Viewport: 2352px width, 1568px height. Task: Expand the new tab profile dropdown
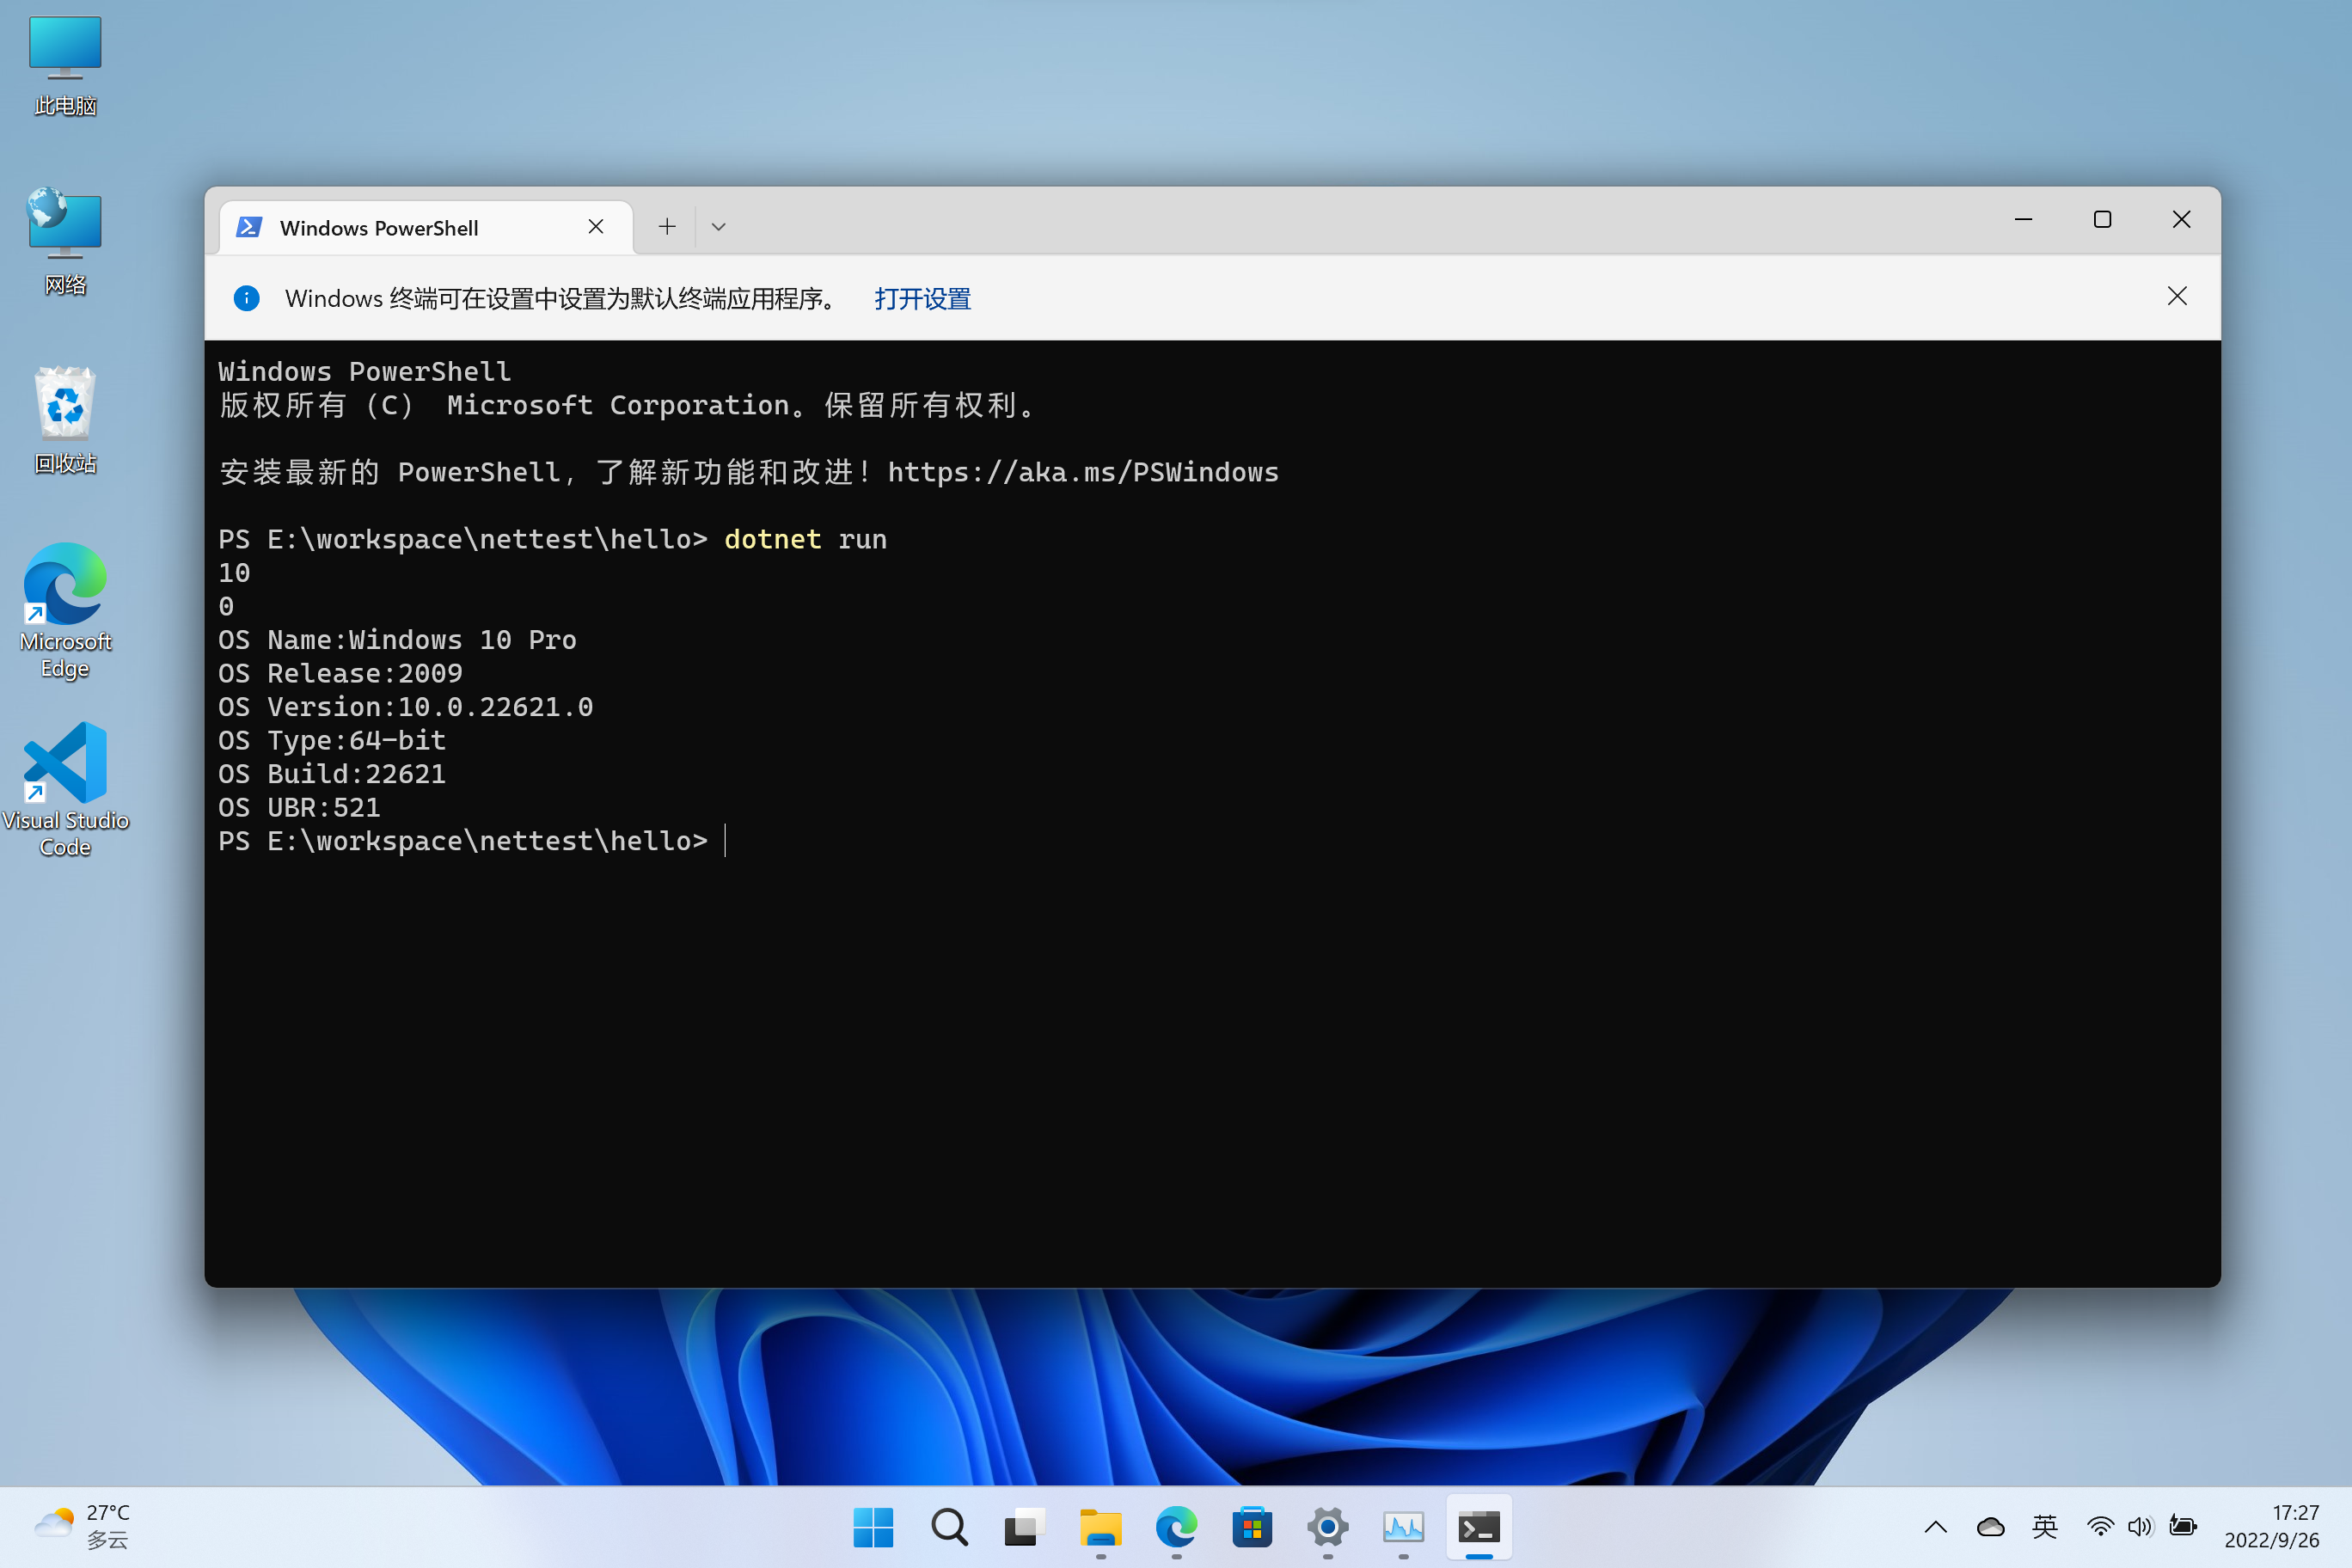tap(718, 227)
